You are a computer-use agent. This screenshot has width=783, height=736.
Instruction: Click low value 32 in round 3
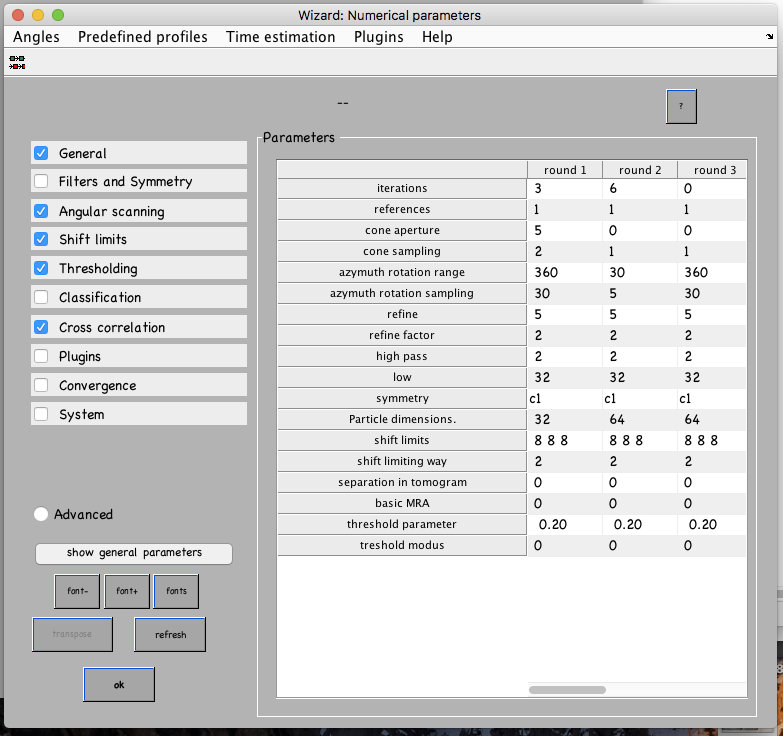tap(712, 377)
